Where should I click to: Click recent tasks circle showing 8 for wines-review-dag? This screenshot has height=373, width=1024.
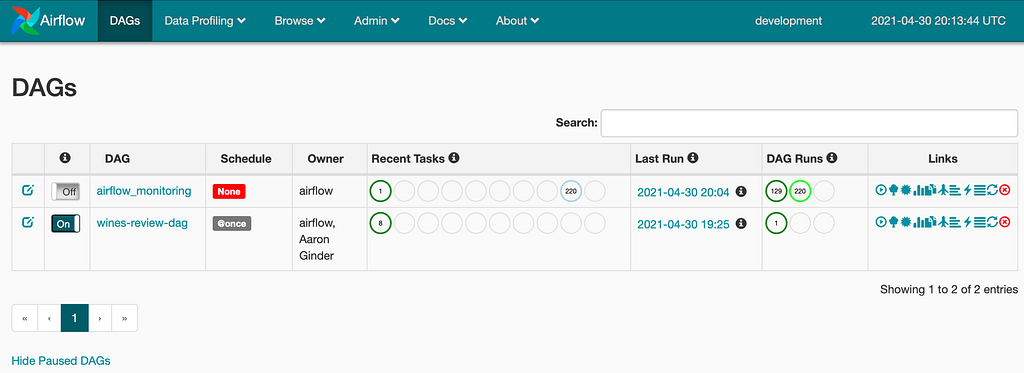pos(380,223)
